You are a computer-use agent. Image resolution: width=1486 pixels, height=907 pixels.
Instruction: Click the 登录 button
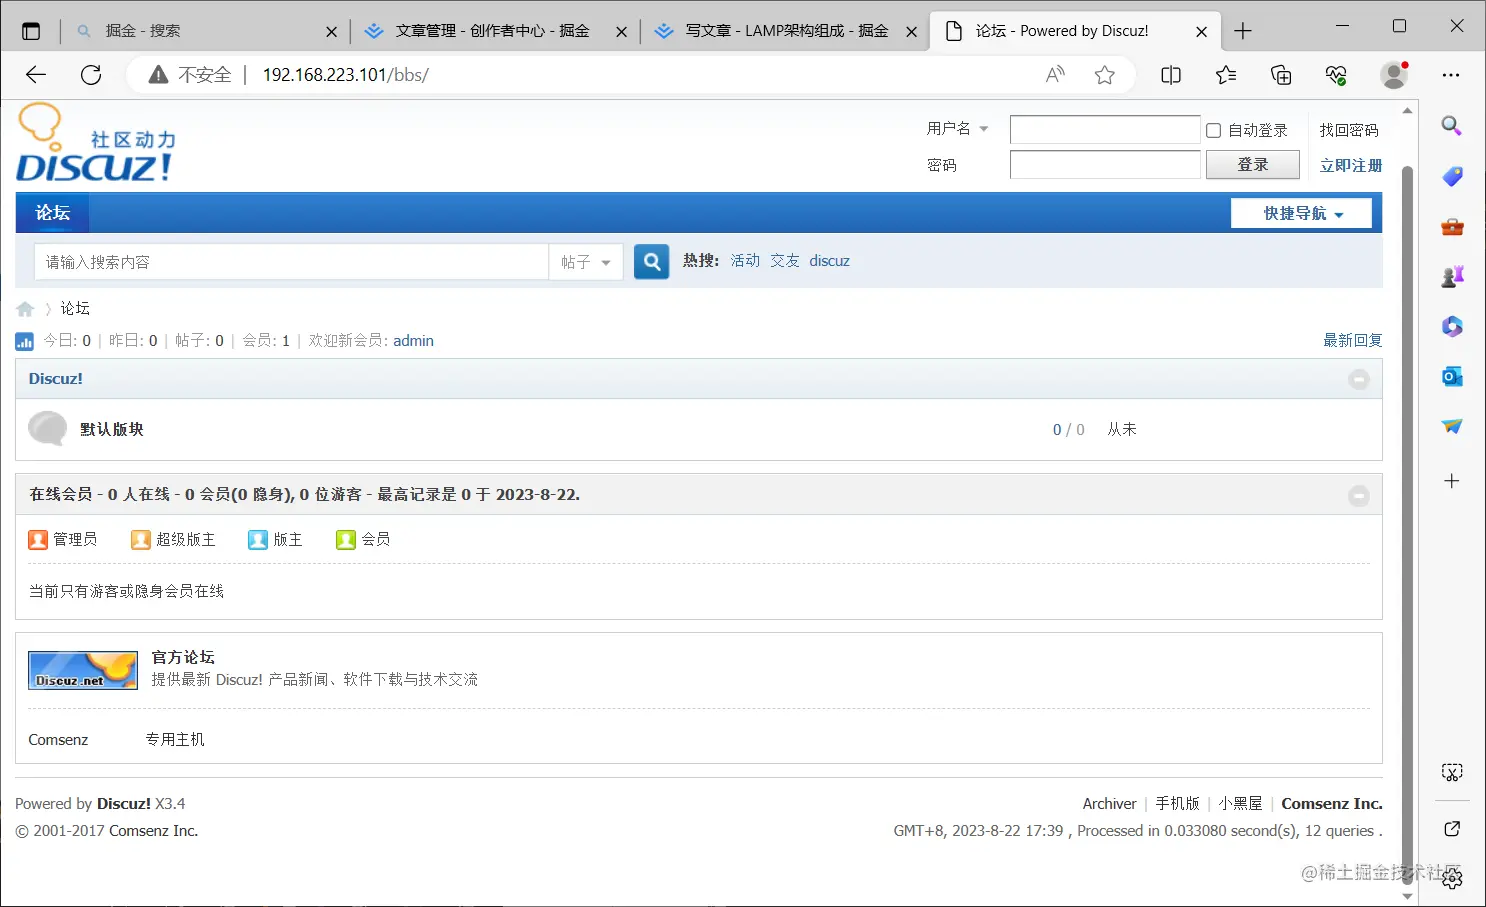tap(1253, 165)
